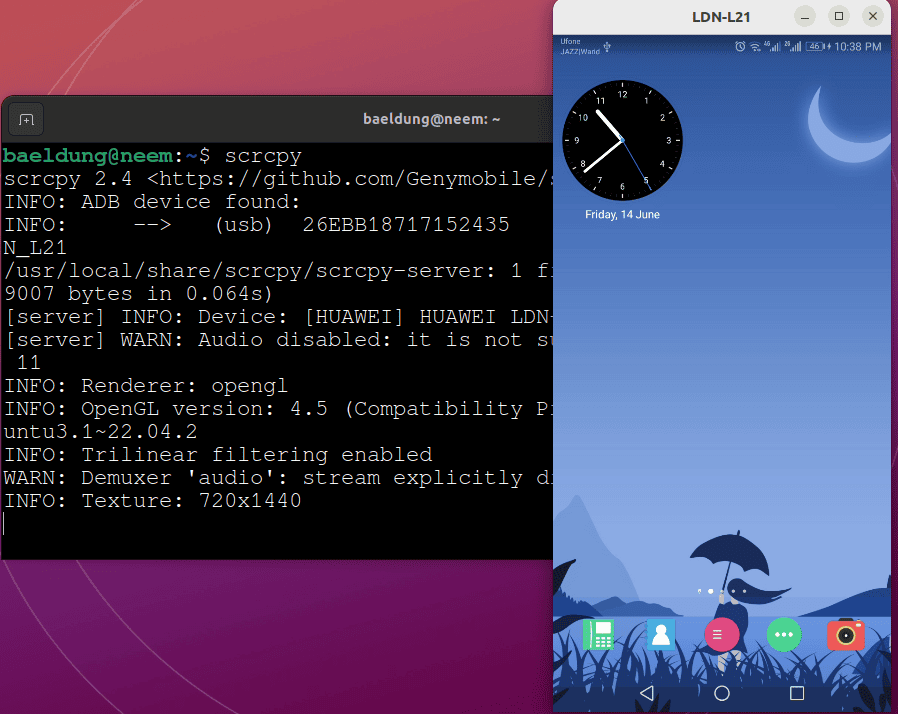Tap the first signal strength bars icon
The width and height of the screenshot is (898, 714).
pyautogui.click(x=772, y=46)
